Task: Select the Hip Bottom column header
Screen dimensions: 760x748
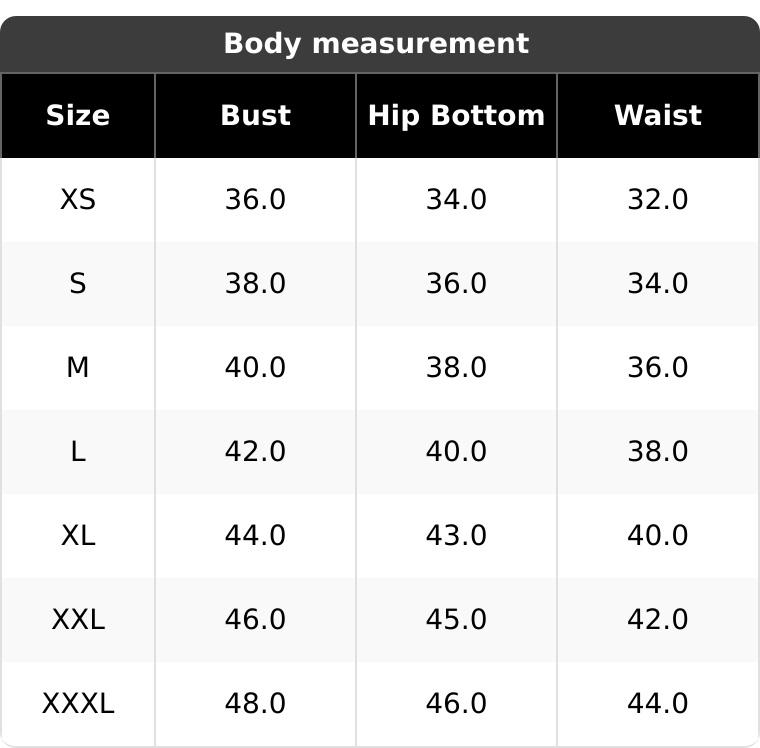Action: click(x=456, y=116)
